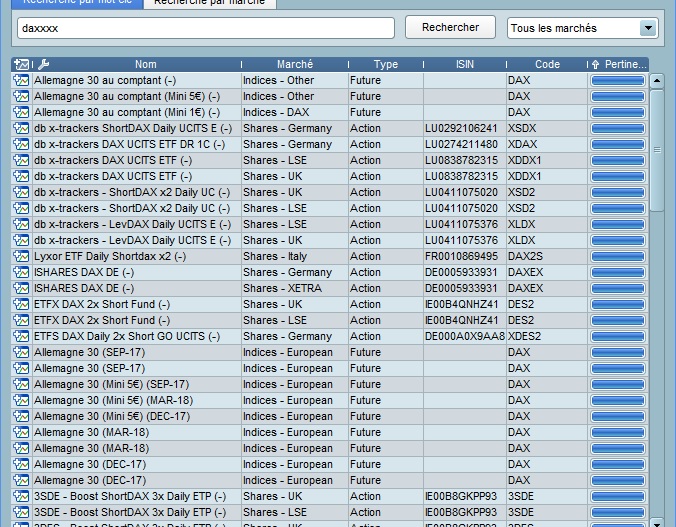Image resolution: width=676 pixels, height=527 pixels.
Task: Chart icon of ETFX DAX 2x Short Fund on Shares - LSE
Action: pos(21,320)
